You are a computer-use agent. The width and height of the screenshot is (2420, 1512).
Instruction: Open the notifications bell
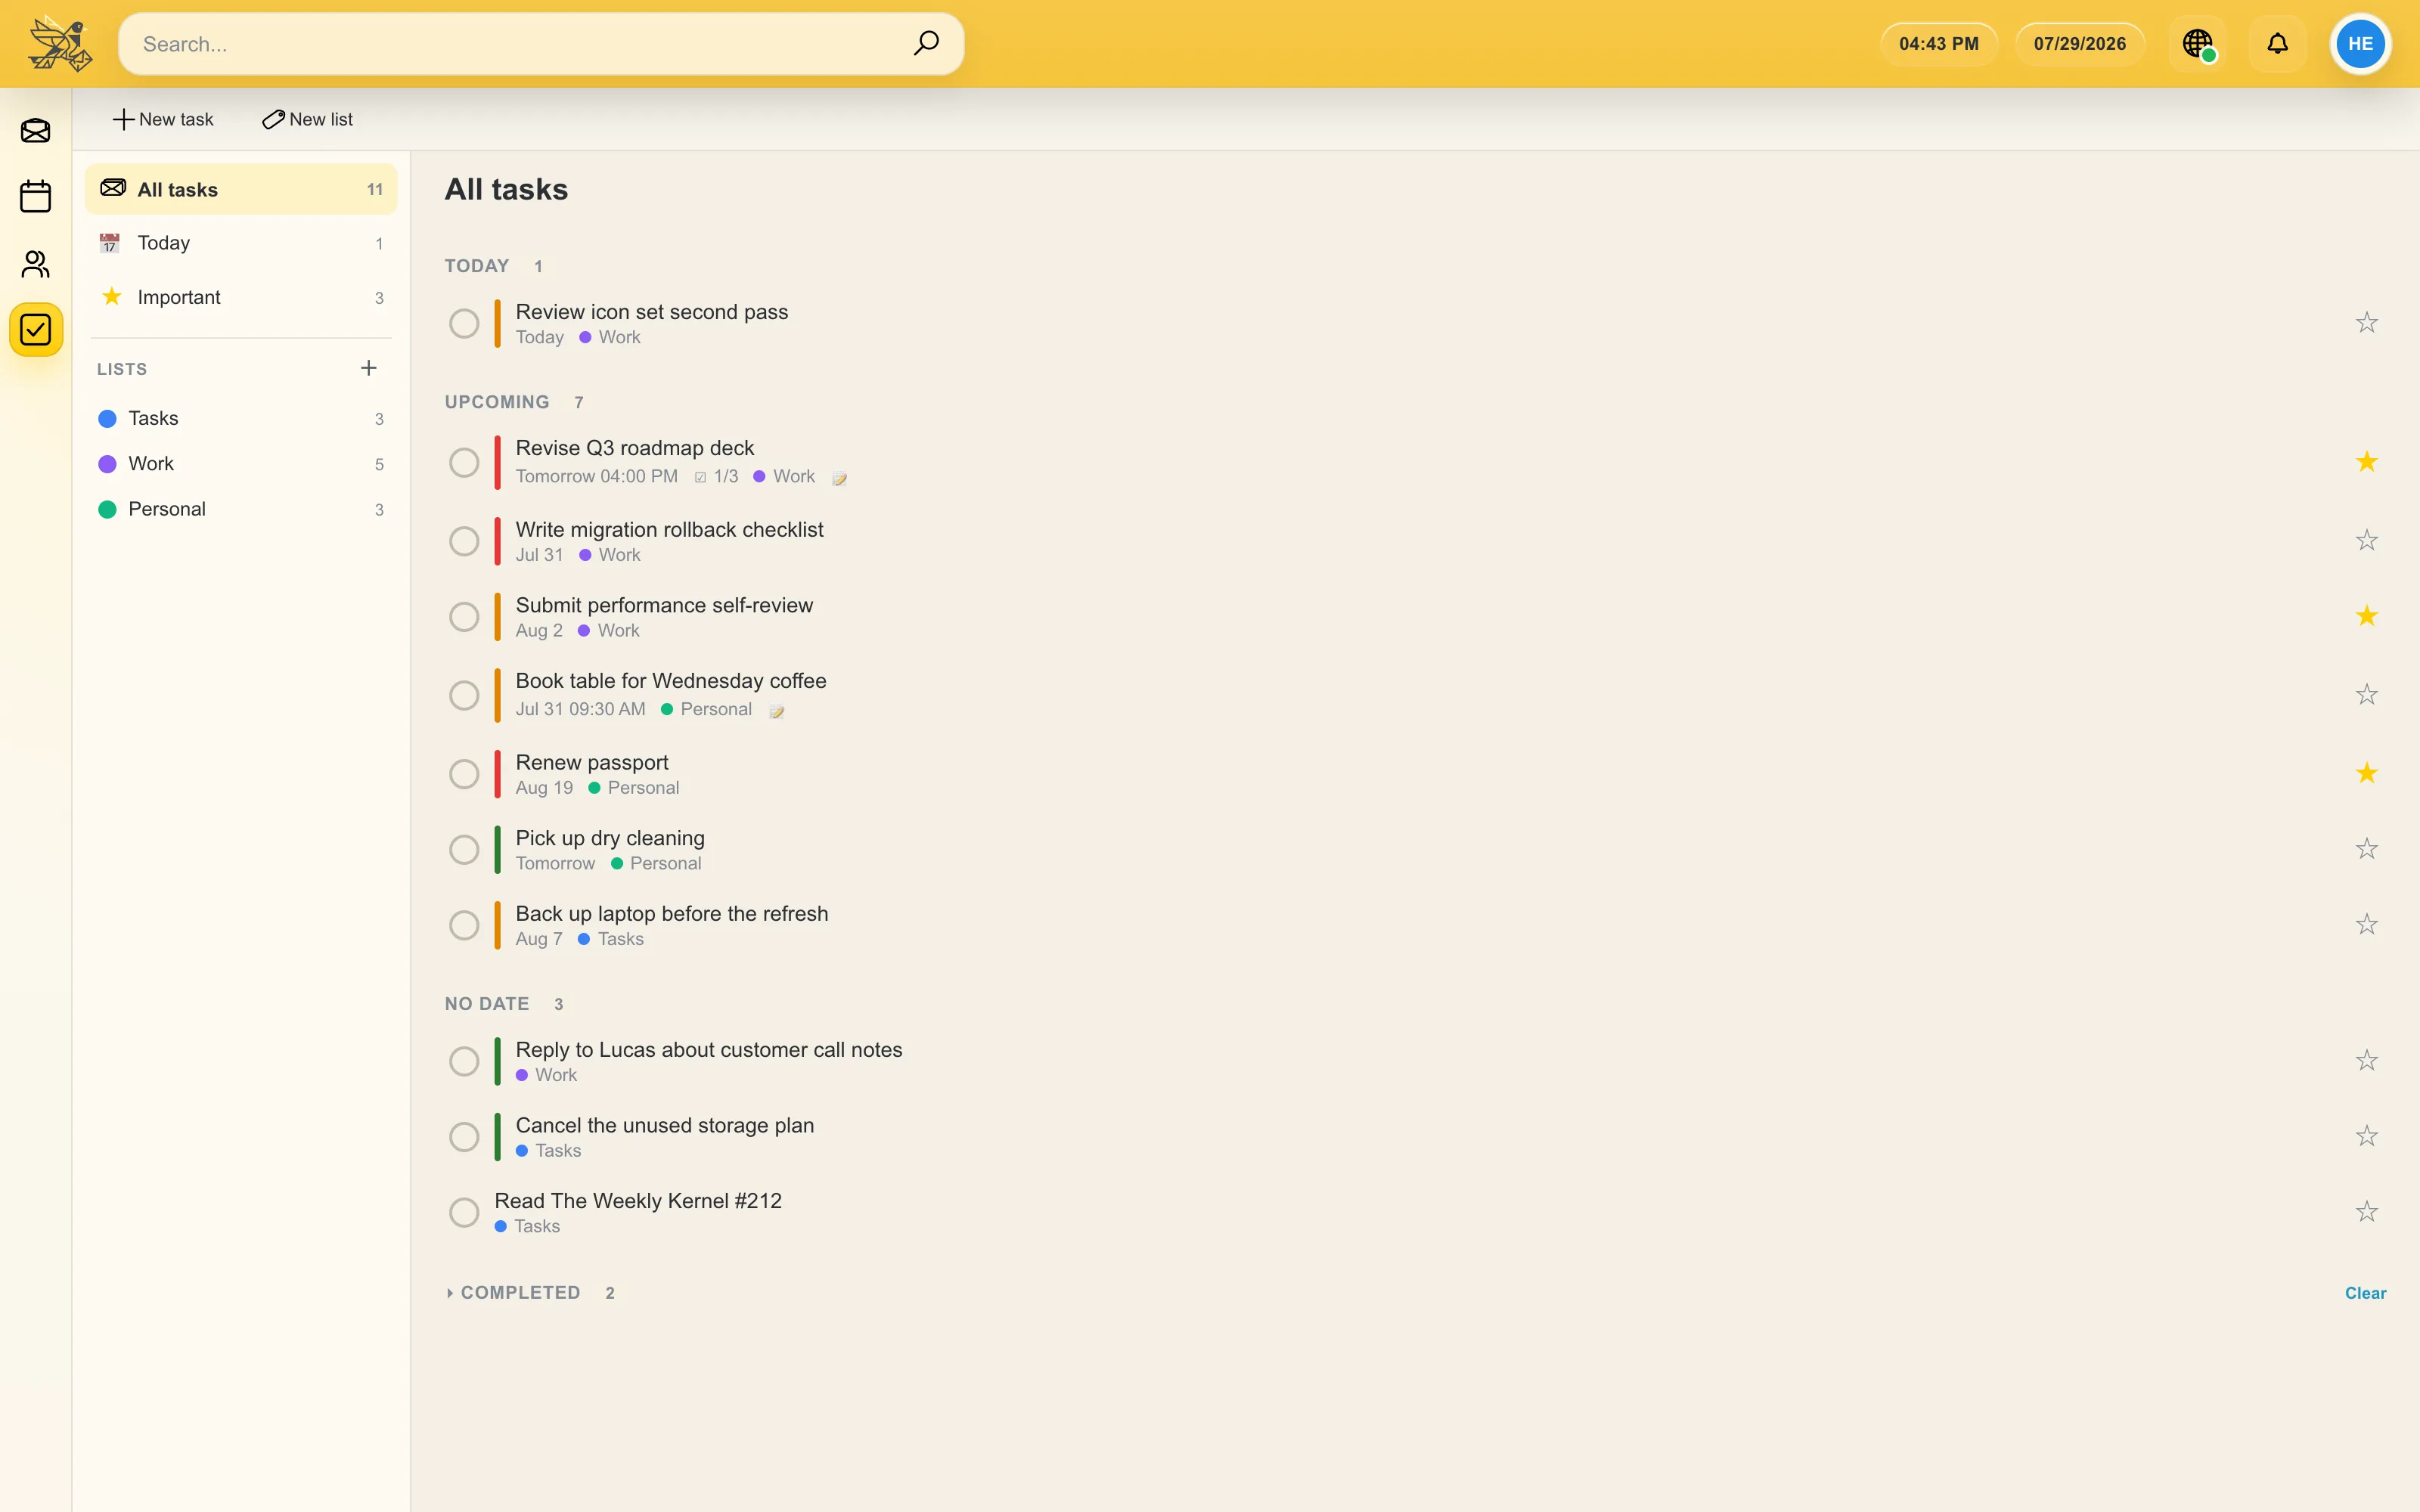tap(2277, 44)
